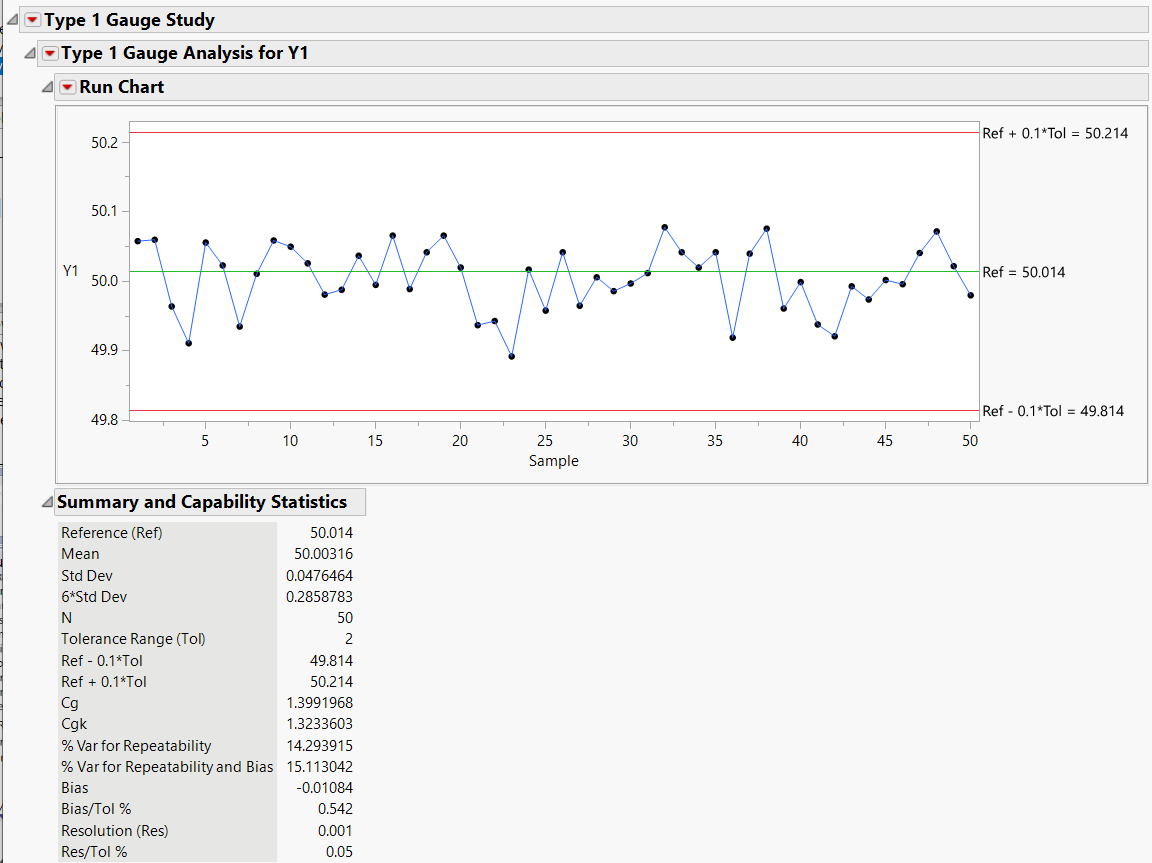Click the Reference (Ref) row label

click(112, 533)
